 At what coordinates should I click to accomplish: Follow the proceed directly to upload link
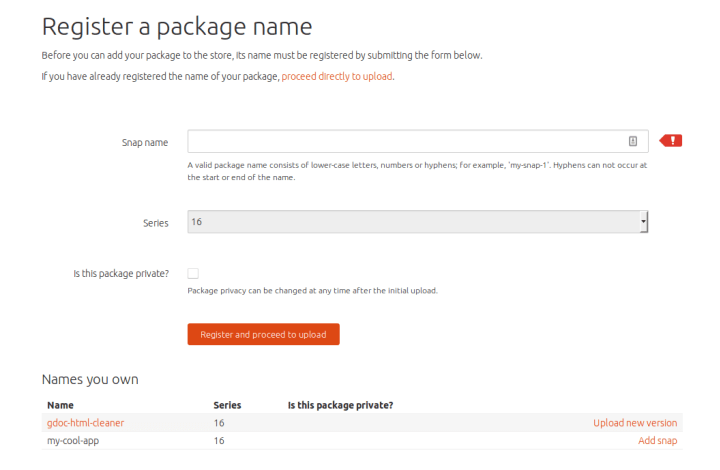coord(337,76)
